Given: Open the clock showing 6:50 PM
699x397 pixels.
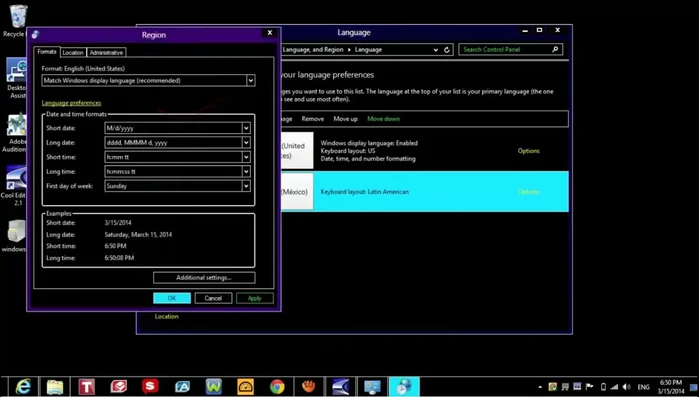Looking at the screenshot, I should point(671,387).
